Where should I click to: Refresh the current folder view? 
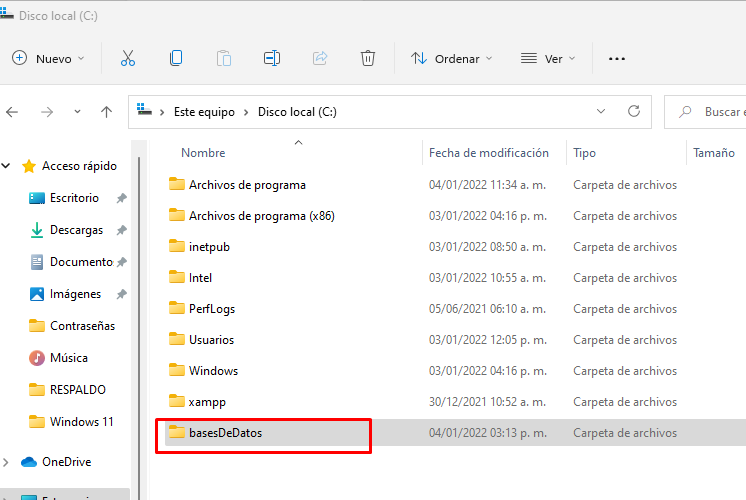click(x=633, y=112)
